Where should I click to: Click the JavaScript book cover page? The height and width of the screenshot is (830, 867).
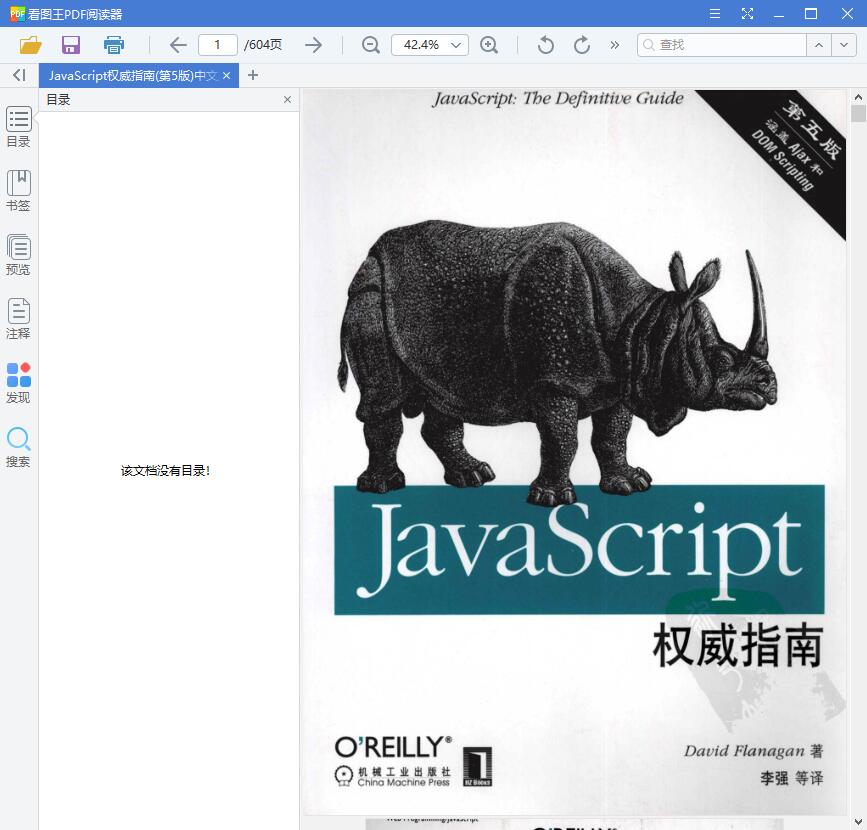[574, 452]
